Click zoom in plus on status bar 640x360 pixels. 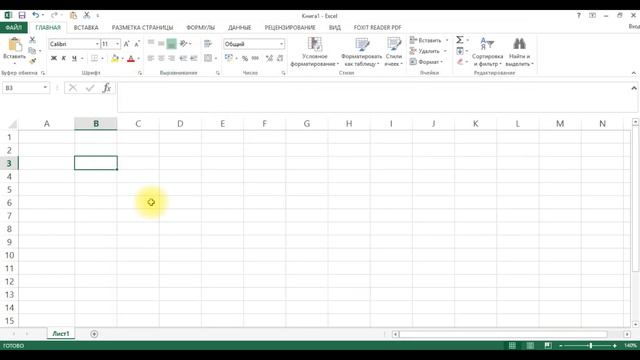coord(615,346)
